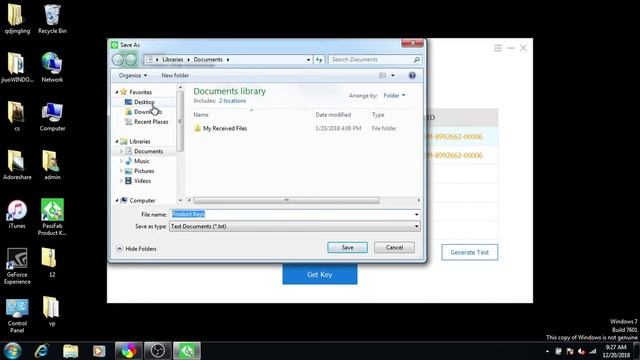
Task: Open the iTunes desktop icon
Action: click(17, 214)
